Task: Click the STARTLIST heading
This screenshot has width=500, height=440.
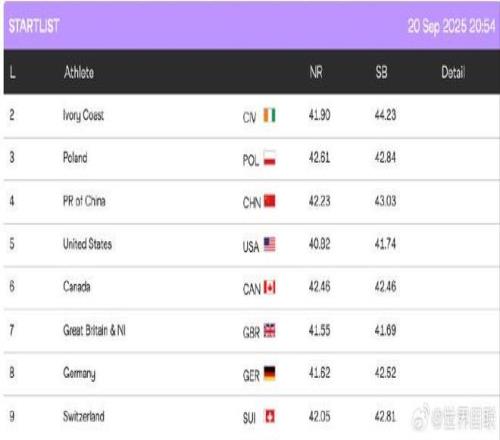Action: pos(34,26)
